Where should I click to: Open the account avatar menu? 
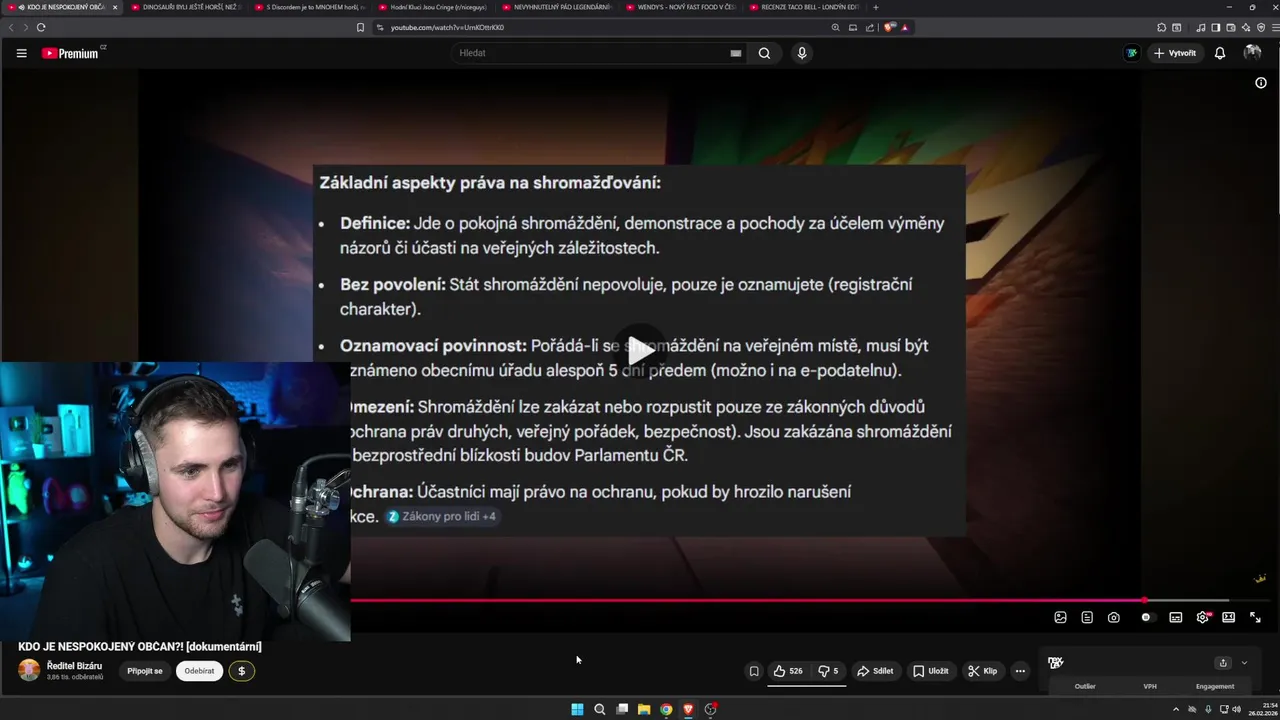point(1252,53)
